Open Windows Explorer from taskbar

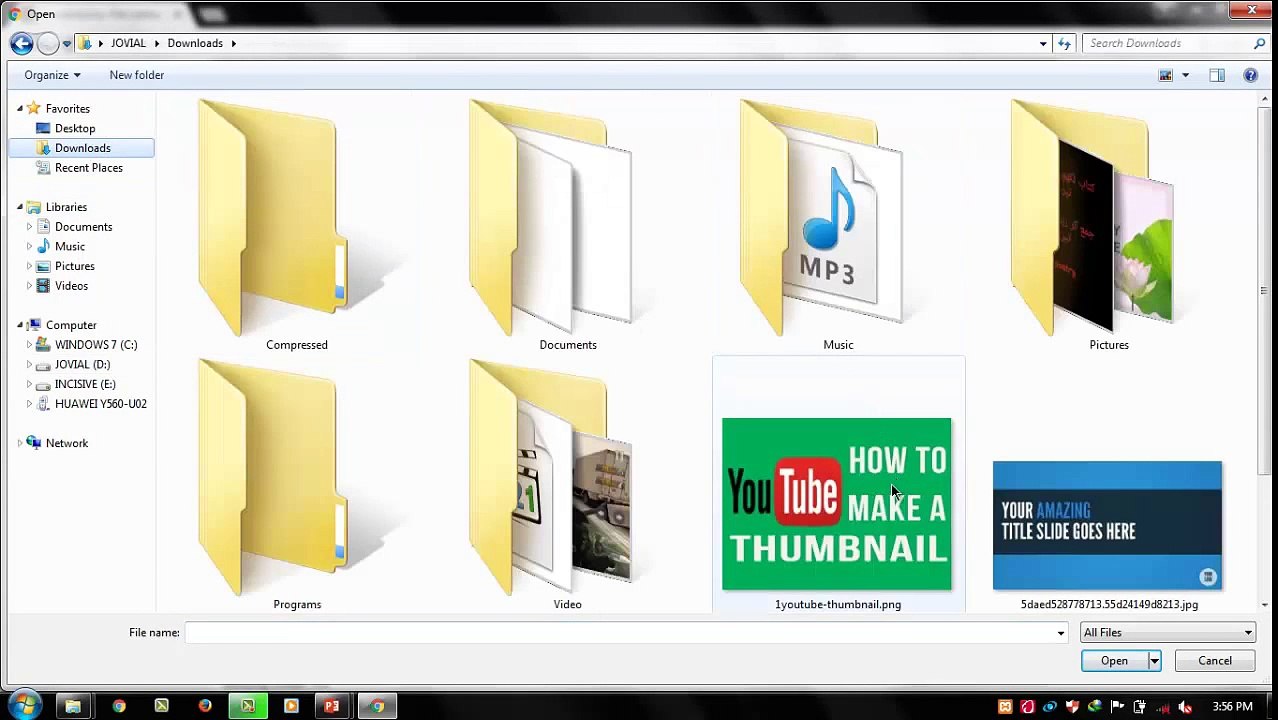tap(73, 706)
